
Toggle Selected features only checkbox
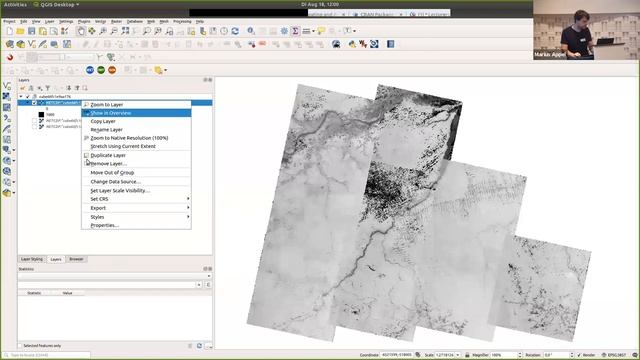(20, 346)
